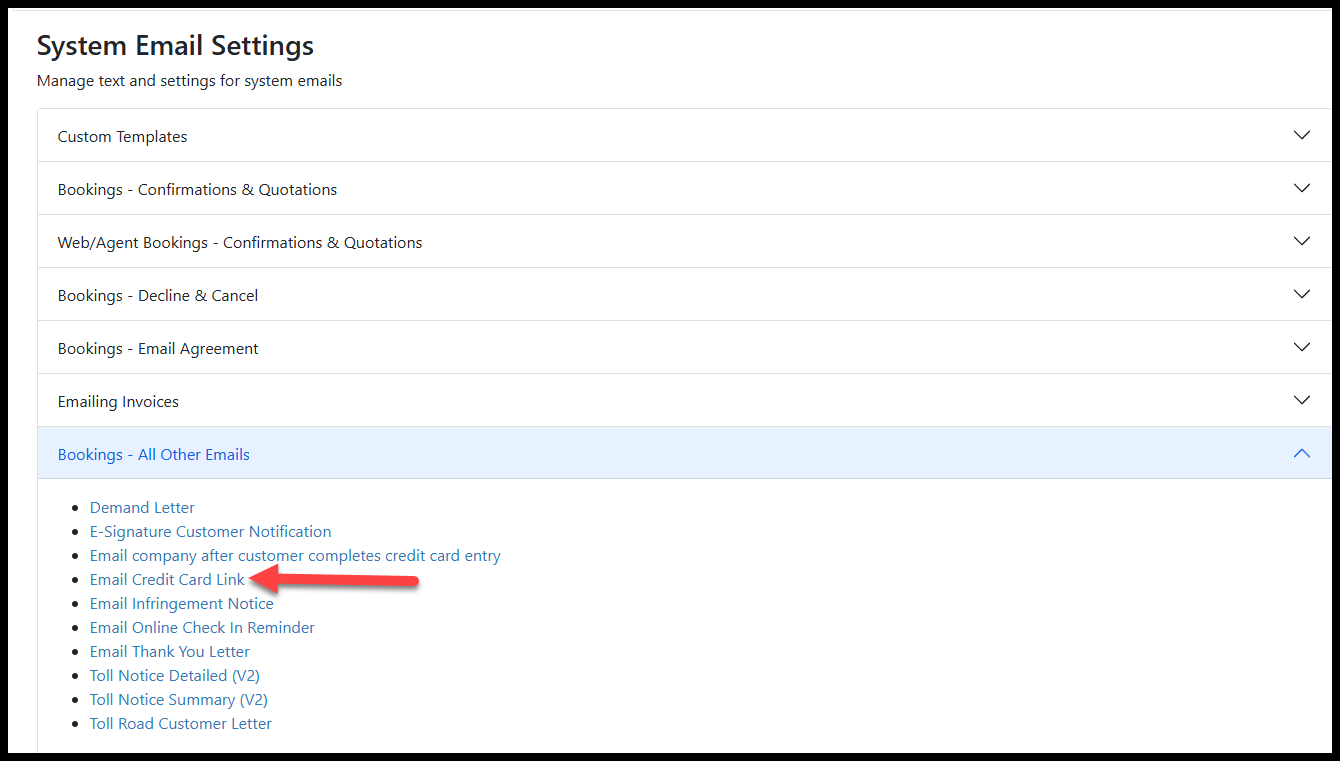
Task: Open Emailing Invoices section header
Action: point(118,402)
